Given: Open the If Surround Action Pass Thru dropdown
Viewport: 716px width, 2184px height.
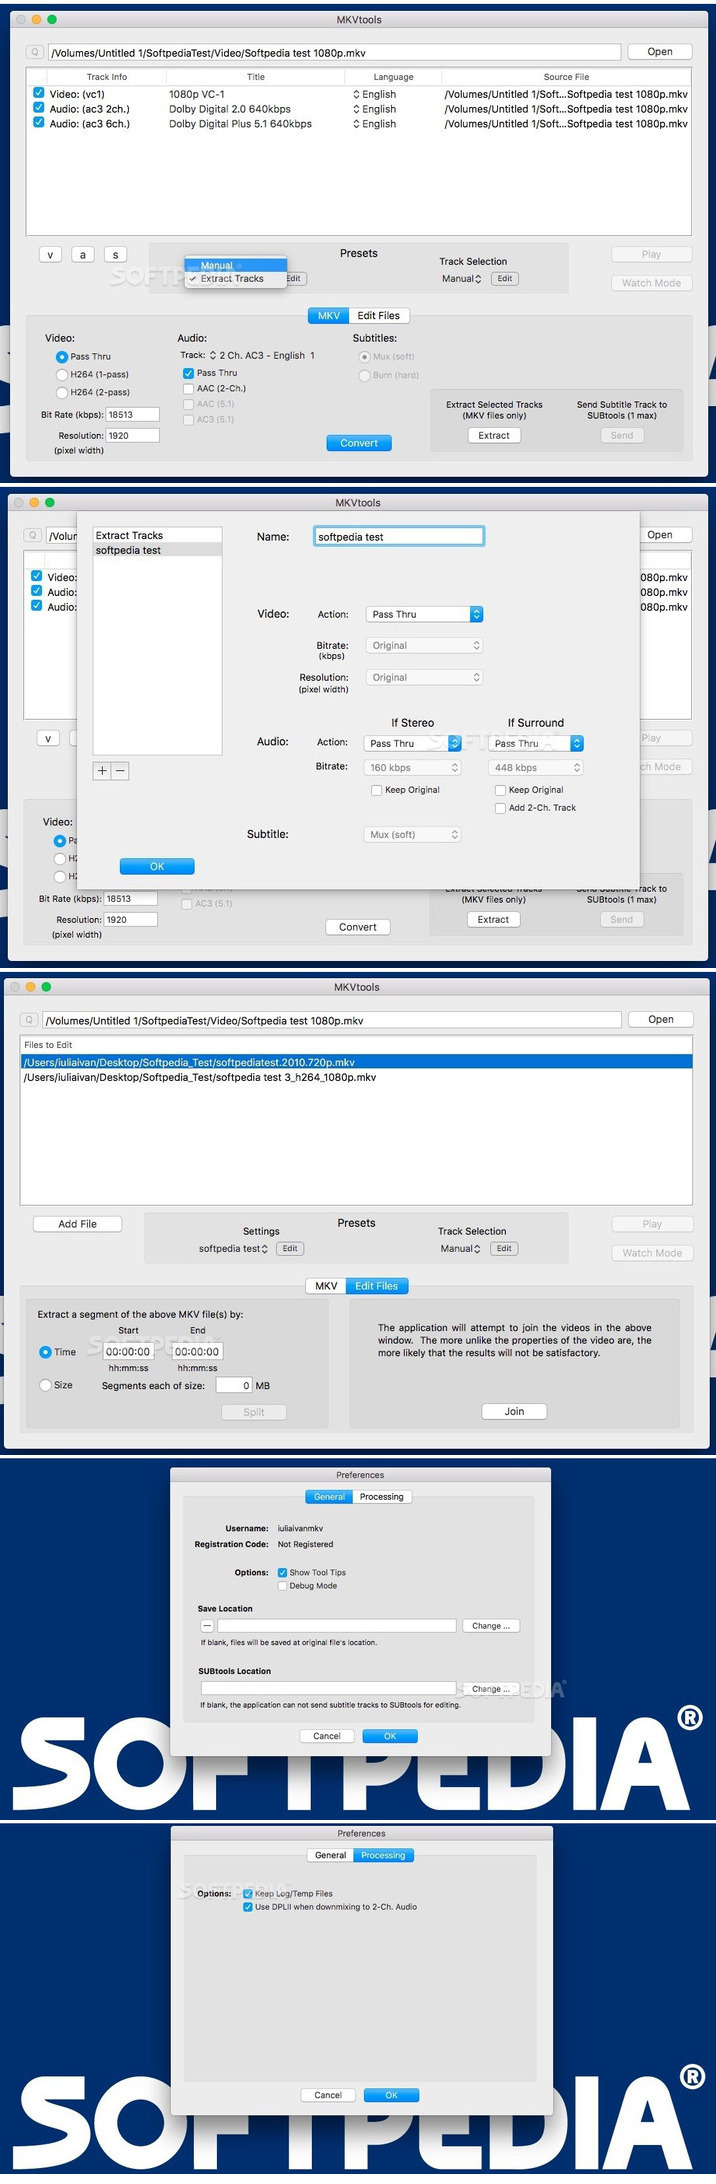Looking at the screenshot, I should point(536,743).
